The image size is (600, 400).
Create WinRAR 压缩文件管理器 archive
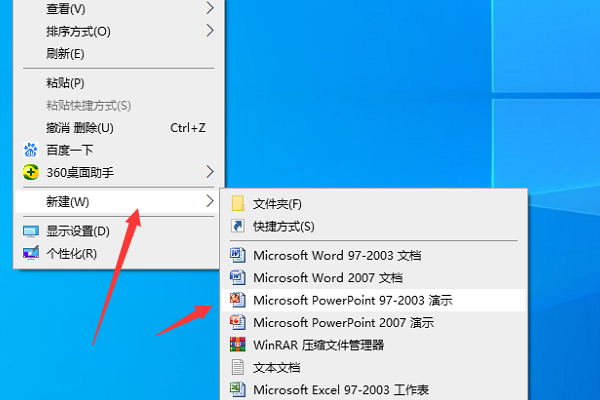[373, 345]
